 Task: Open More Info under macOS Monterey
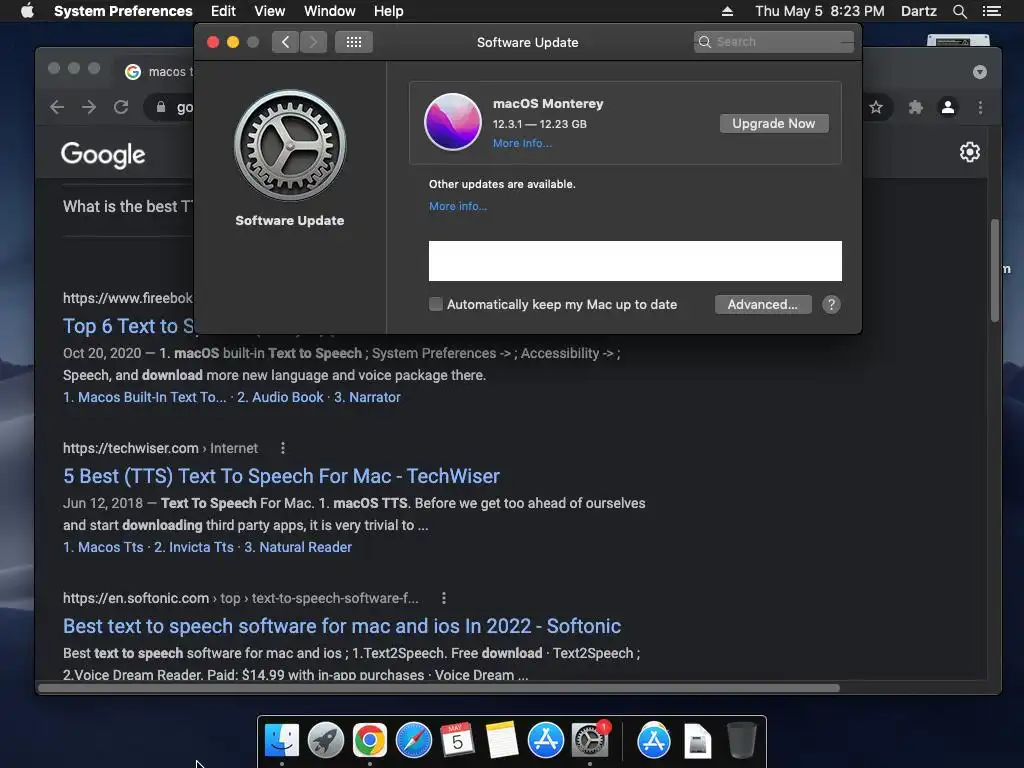click(522, 143)
